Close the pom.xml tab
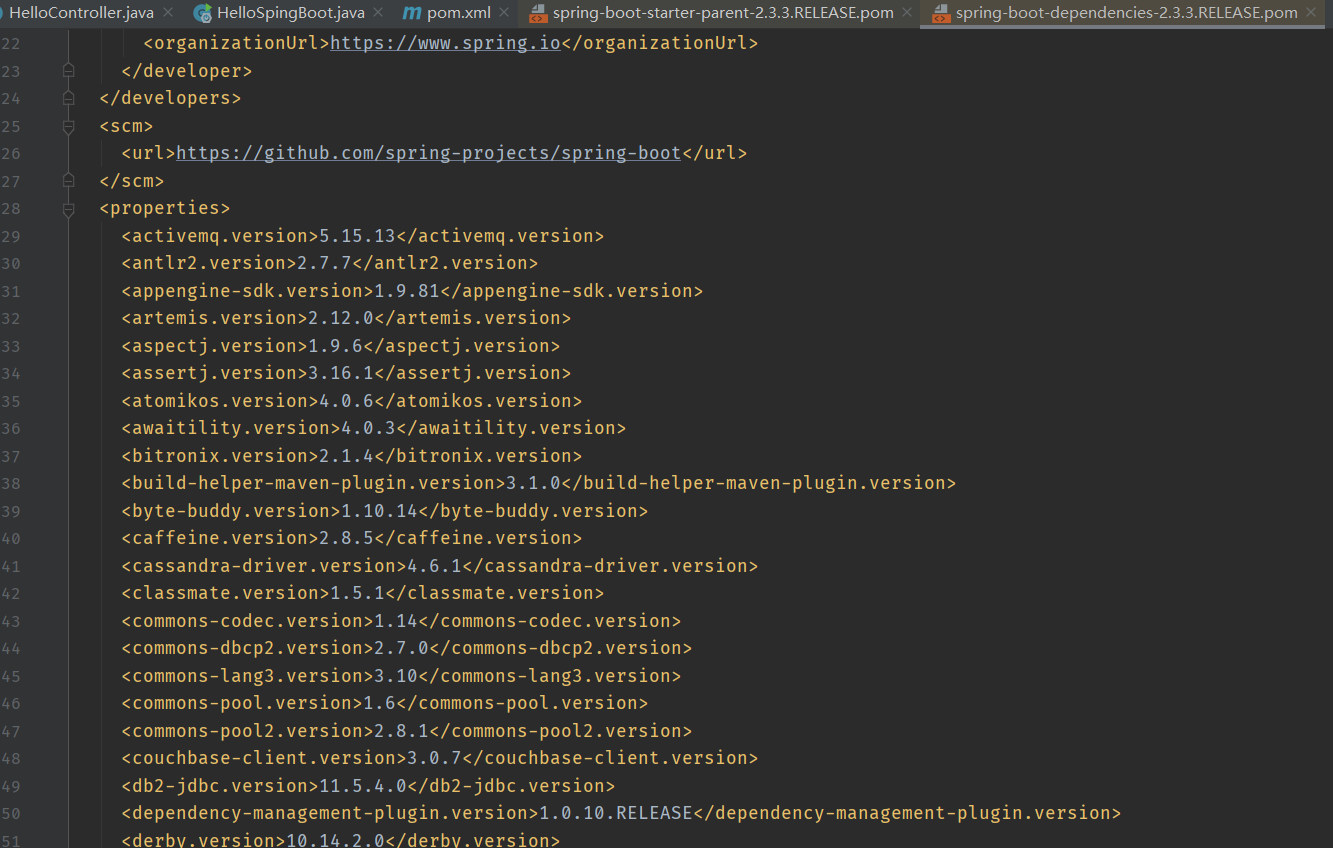1333x848 pixels. coord(503,13)
